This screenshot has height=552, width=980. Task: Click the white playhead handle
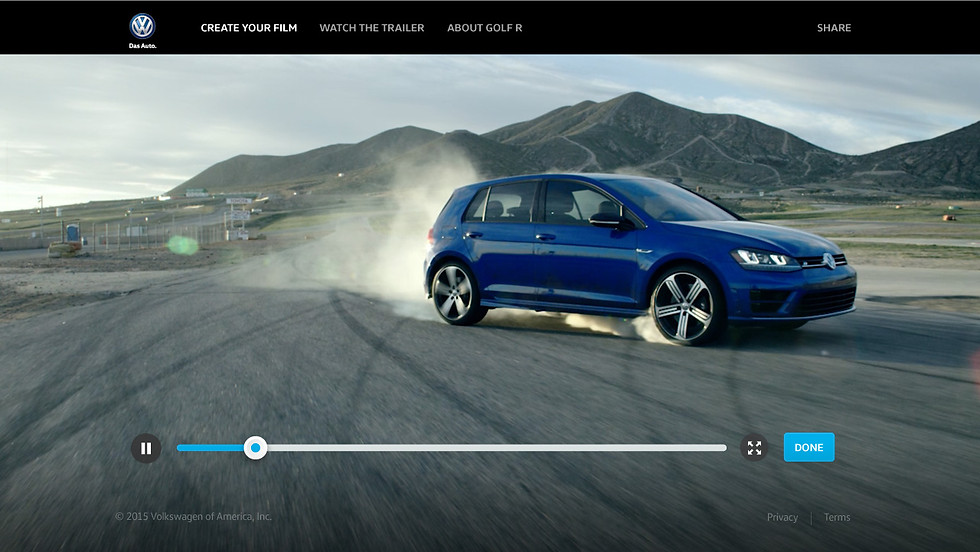pos(255,448)
